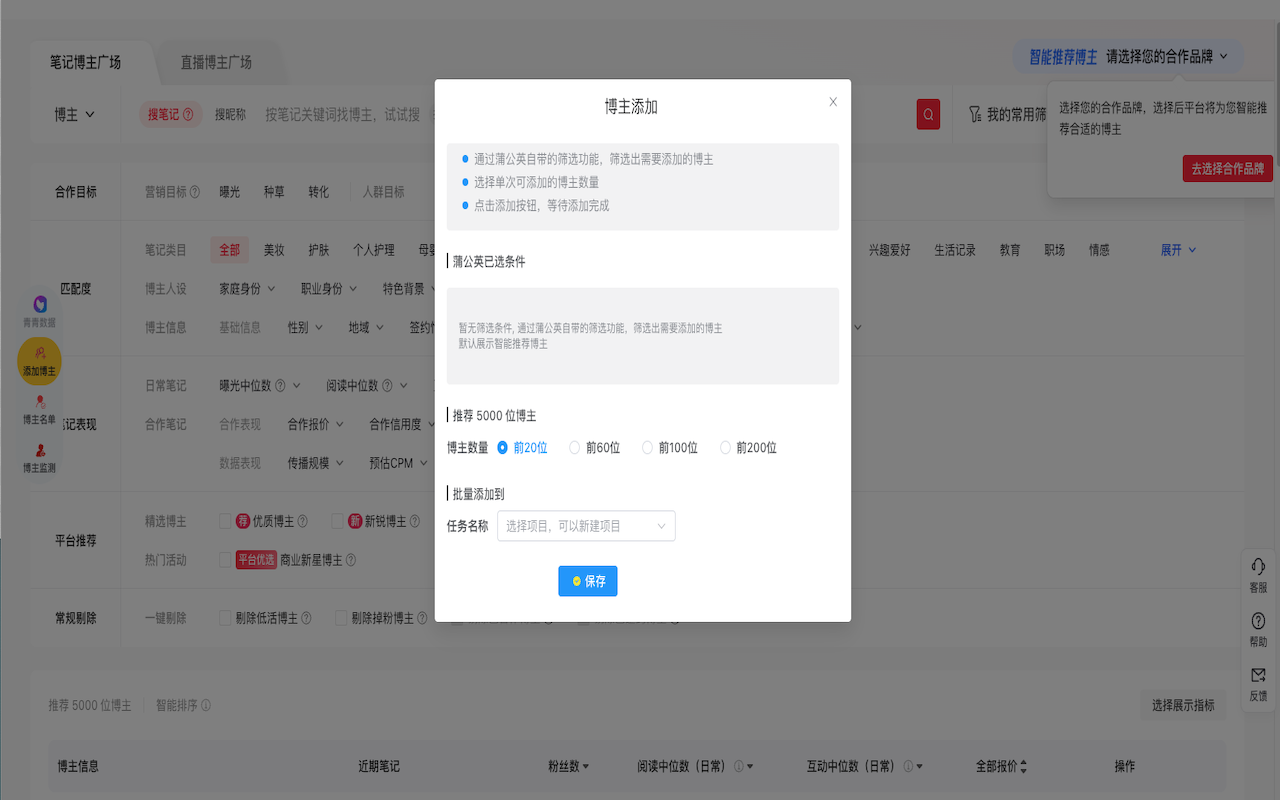Click the red search magnifier icon
This screenshot has width=1280, height=800.
click(x=928, y=115)
